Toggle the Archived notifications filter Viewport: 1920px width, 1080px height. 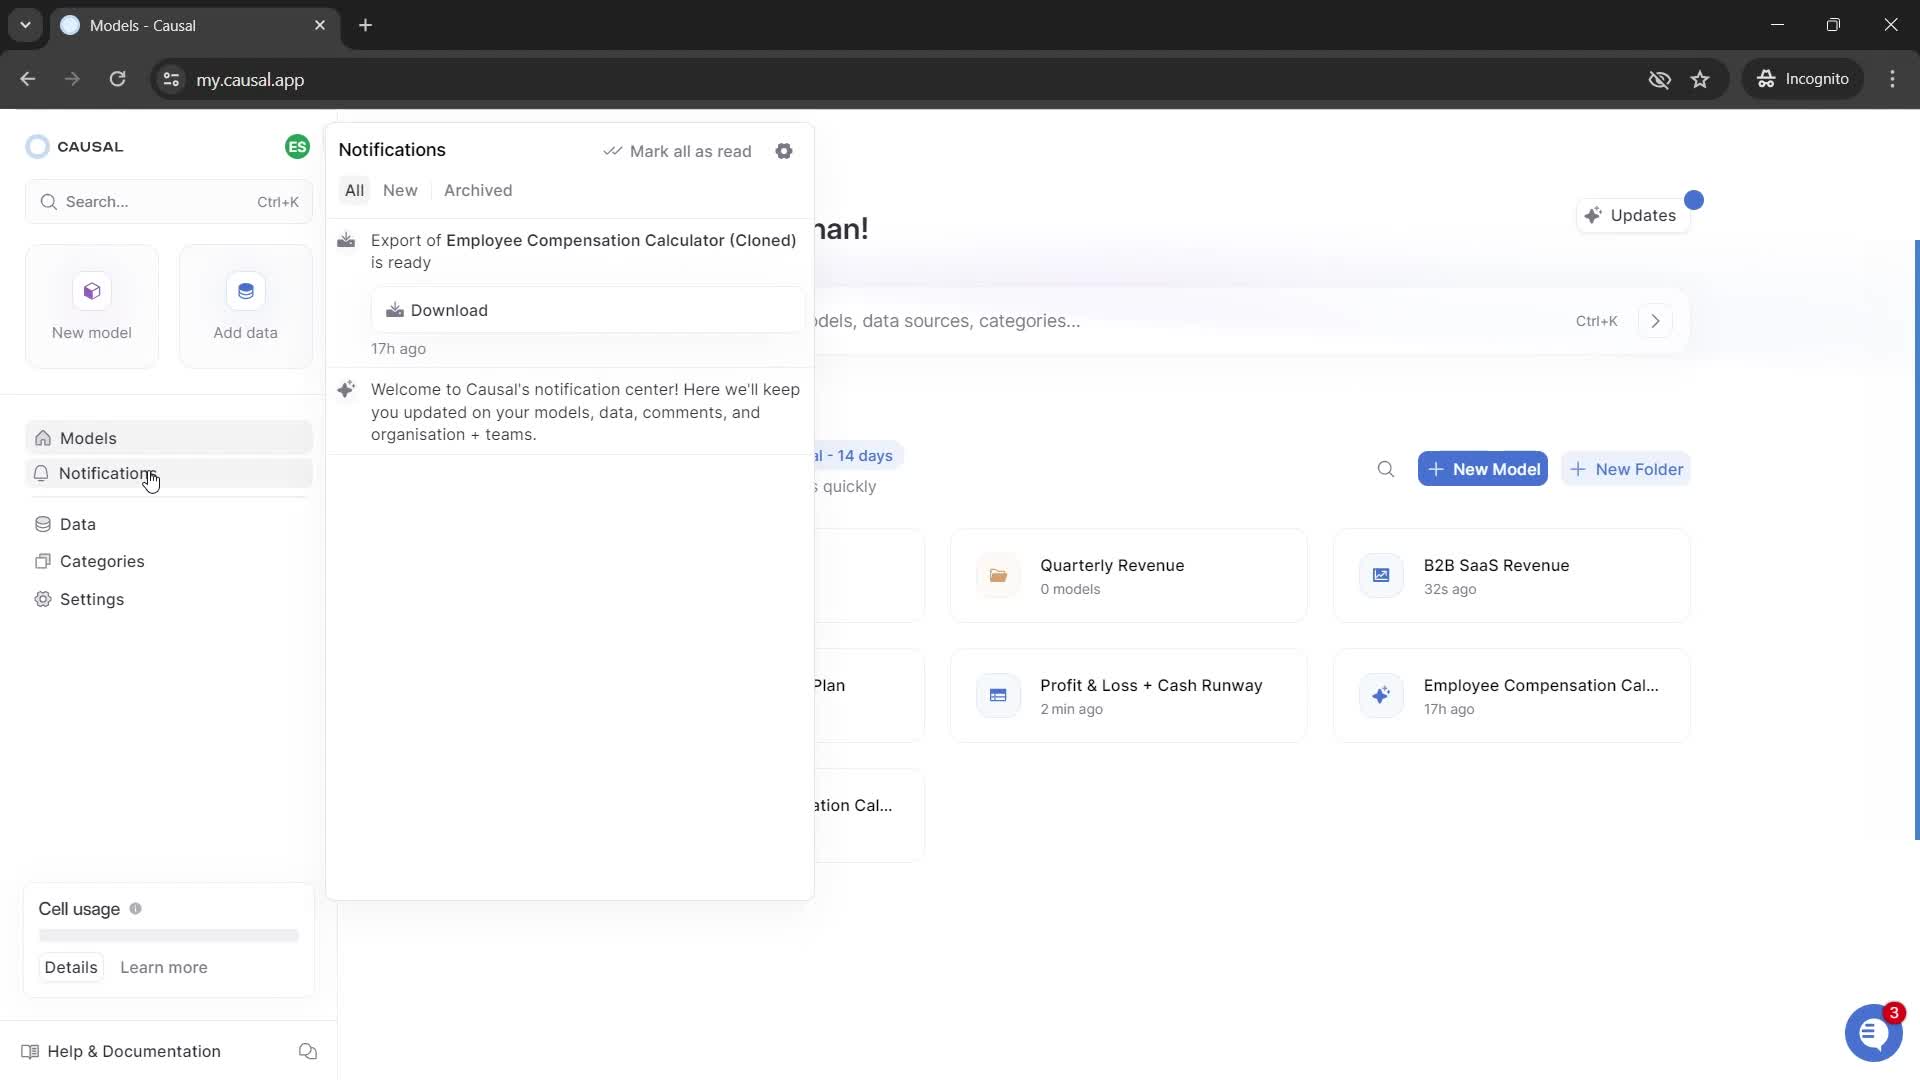tap(479, 189)
